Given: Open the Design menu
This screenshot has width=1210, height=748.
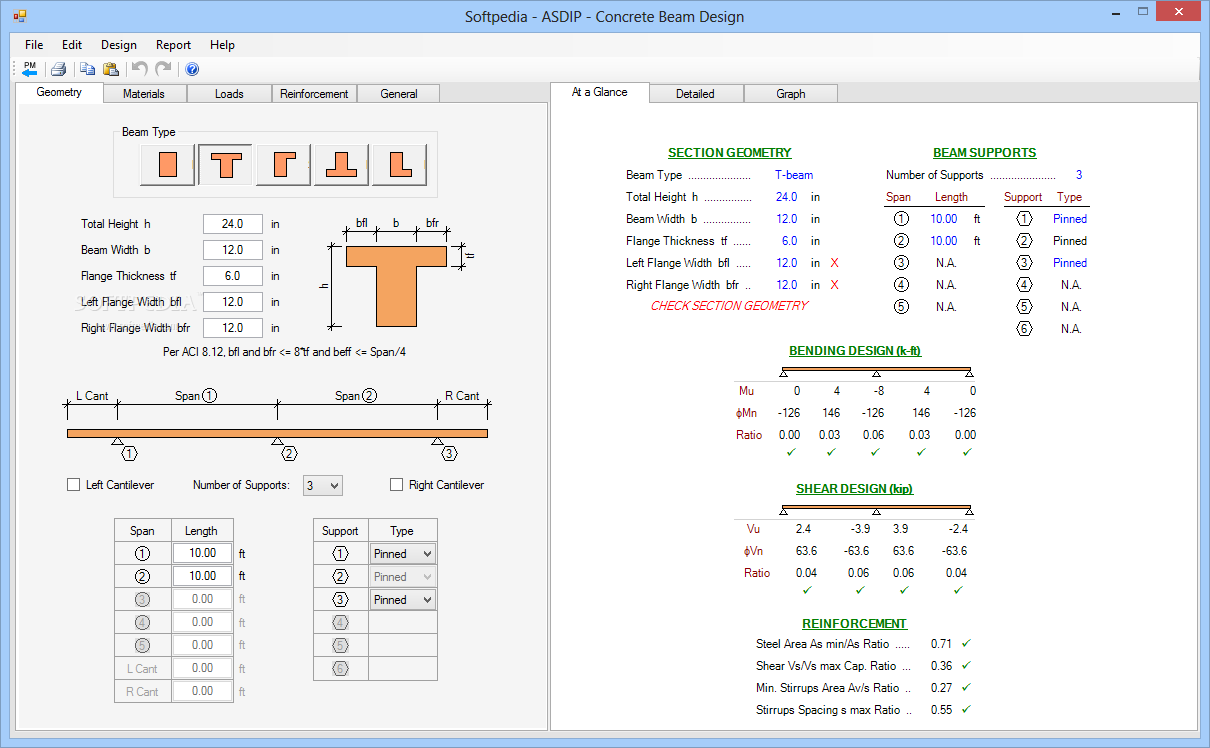Looking at the screenshot, I should (x=119, y=45).
